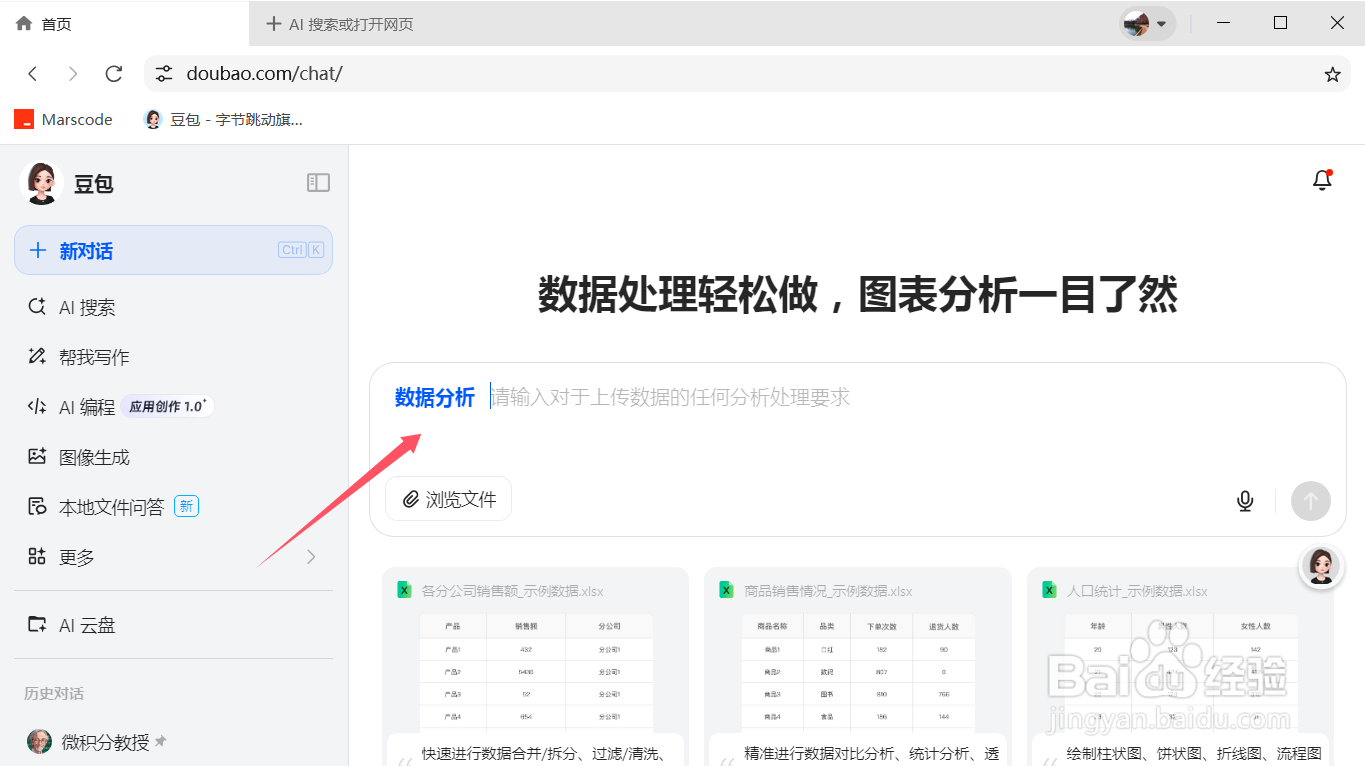Collapse the Doubao sidebar panel icon
Screen dimensions: 1365x766
318,182
